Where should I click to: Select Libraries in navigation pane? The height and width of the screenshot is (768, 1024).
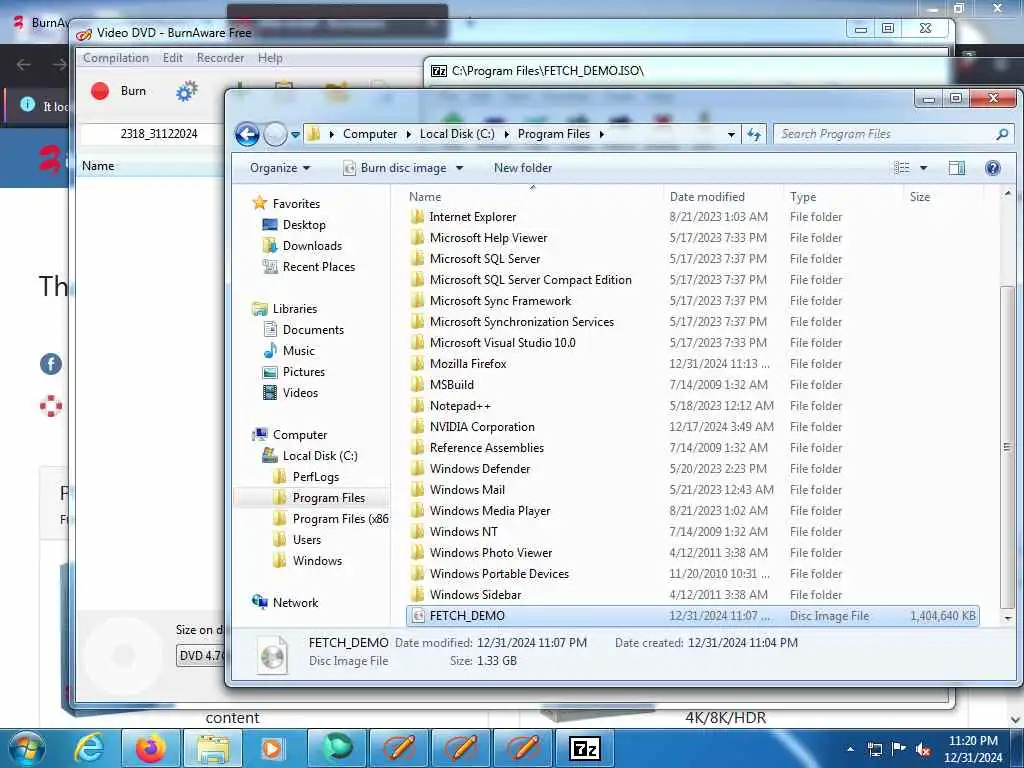coord(295,309)
